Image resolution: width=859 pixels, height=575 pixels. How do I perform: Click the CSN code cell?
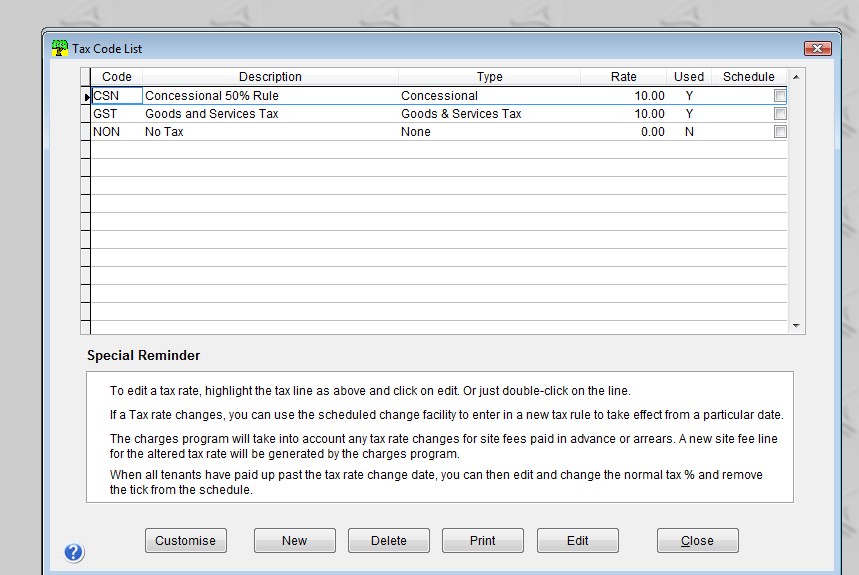[116, 96]
